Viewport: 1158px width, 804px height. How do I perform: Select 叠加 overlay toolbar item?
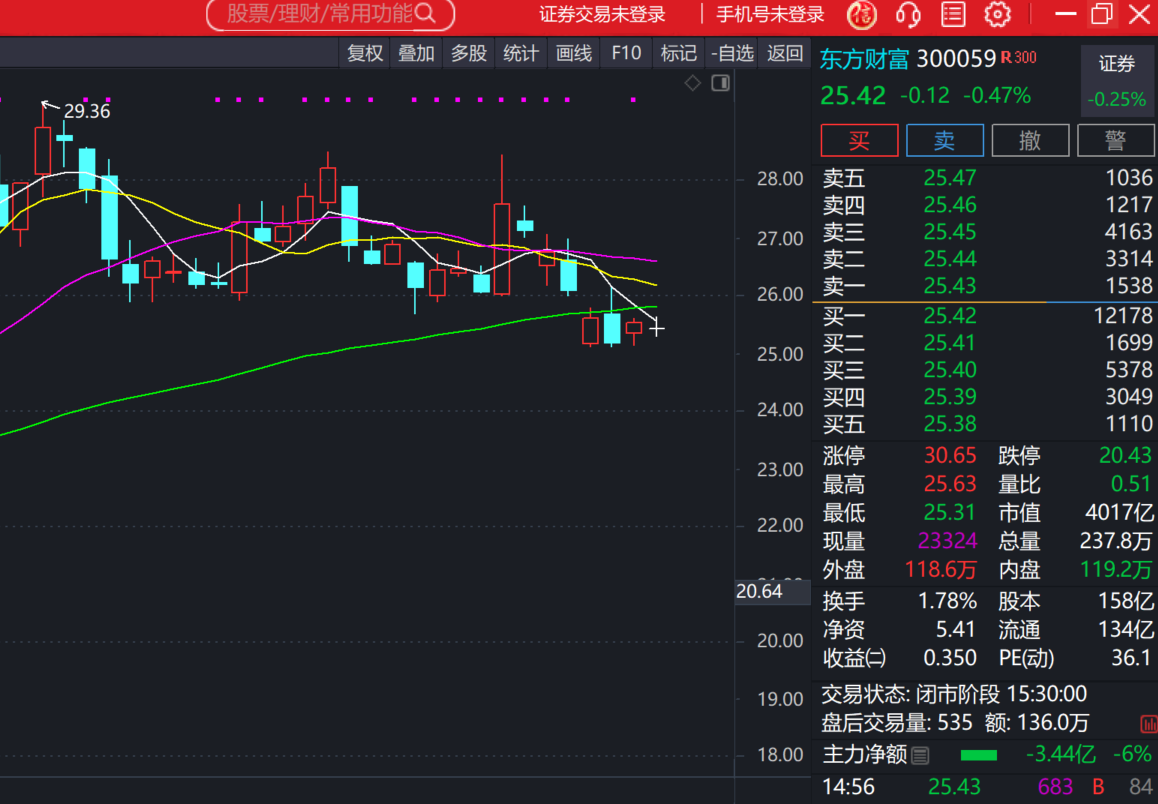[x=416, y=53]
